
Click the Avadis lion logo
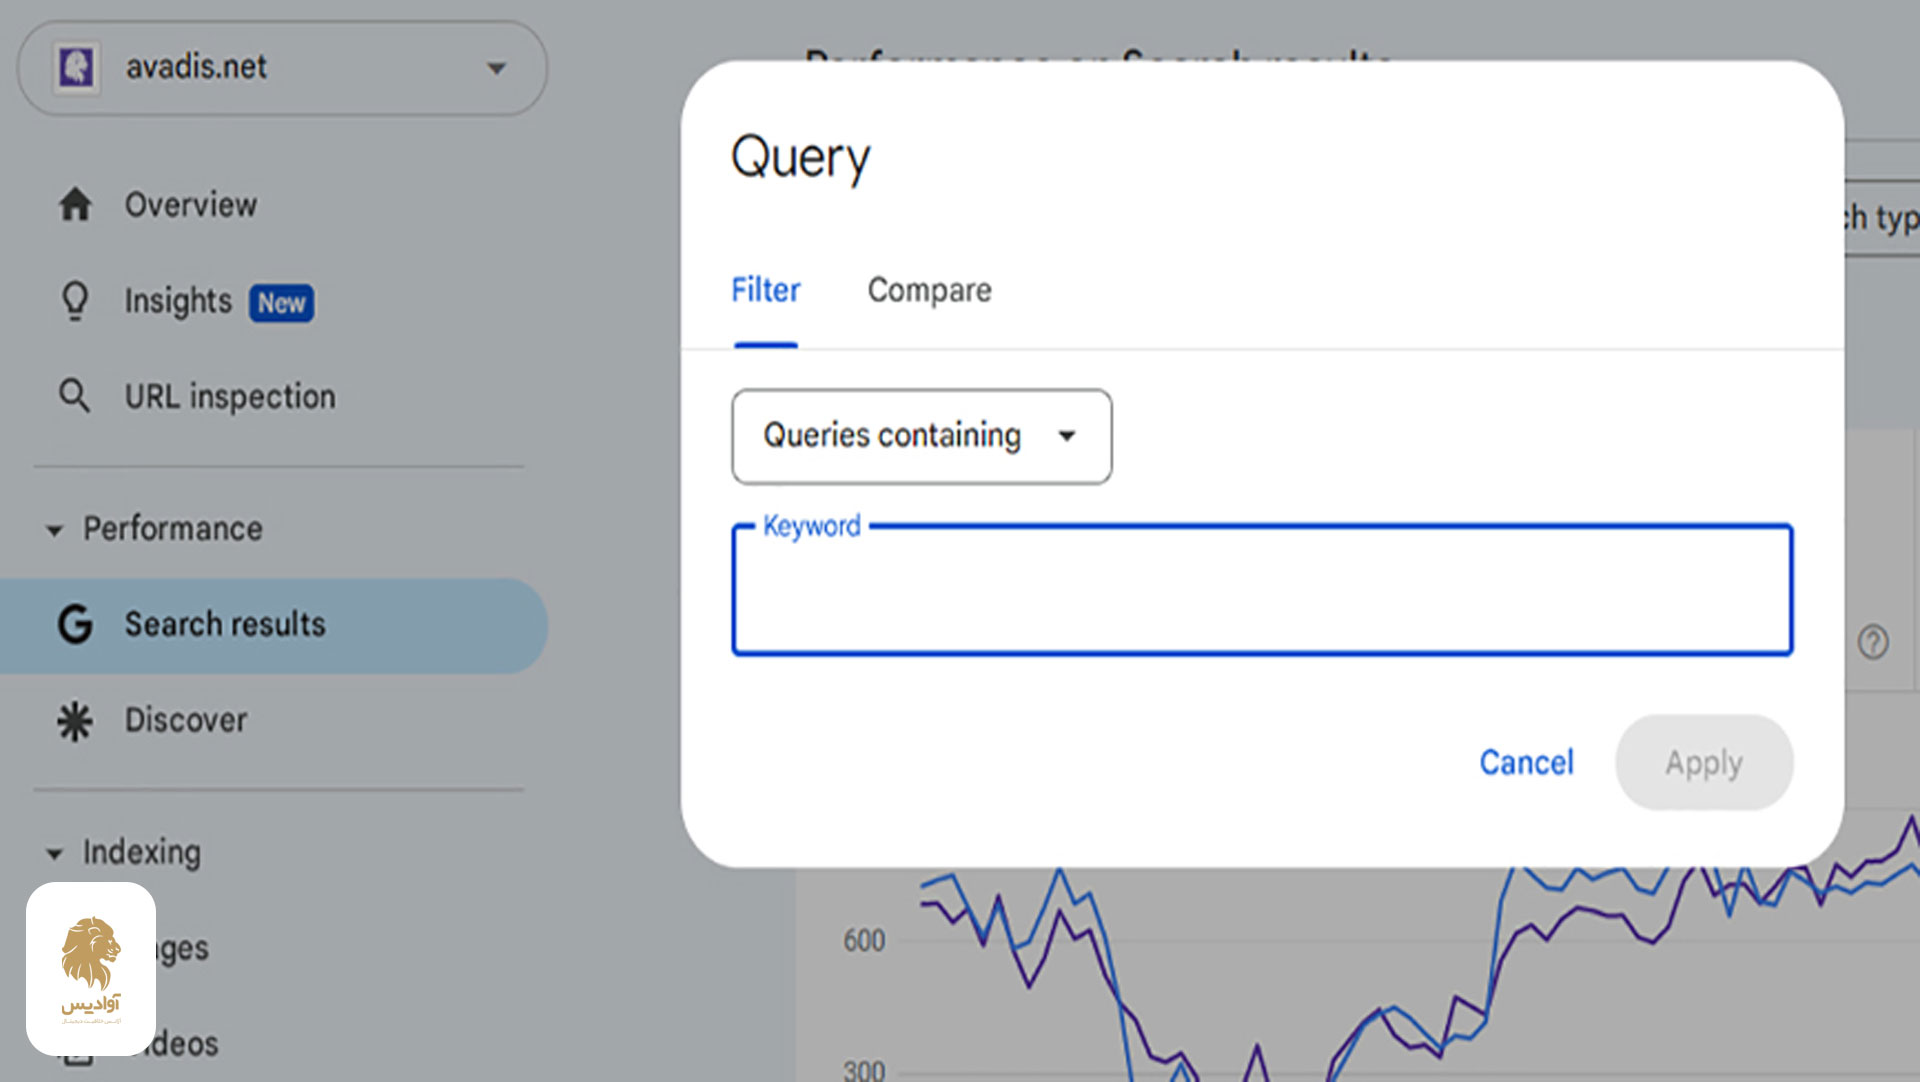pyautogui.click(x=91, y=967)
